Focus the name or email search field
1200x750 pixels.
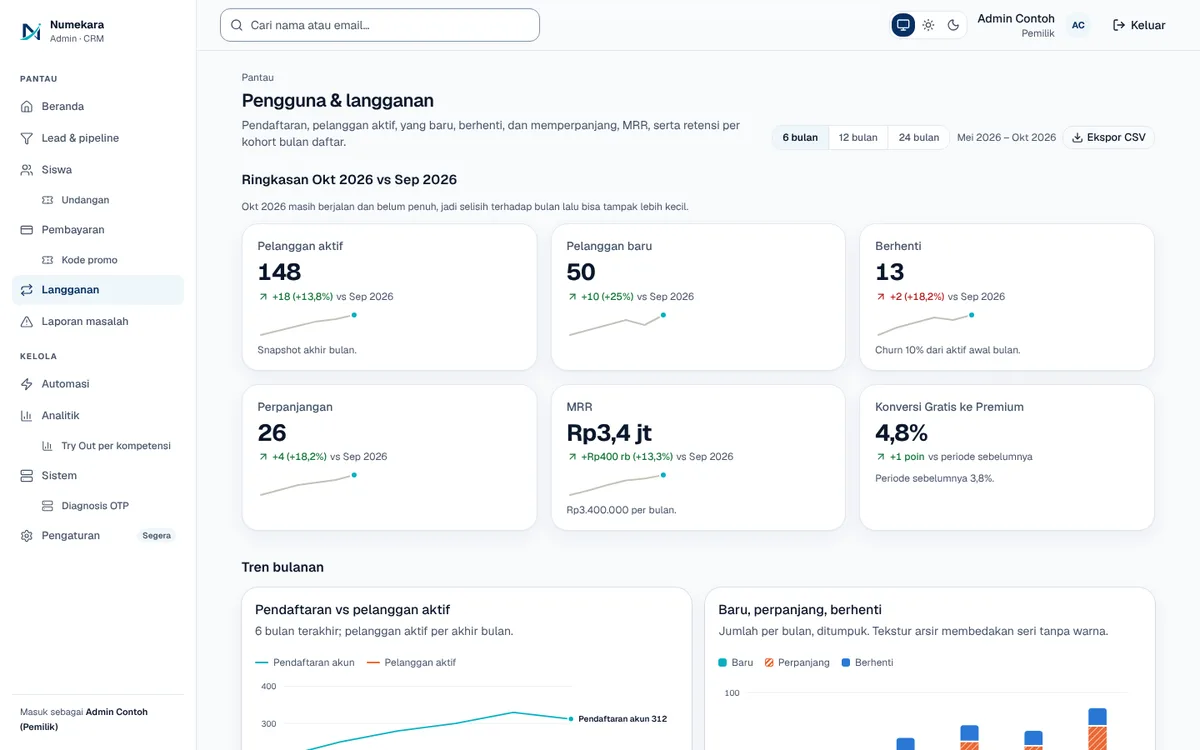tap(380, 25)
